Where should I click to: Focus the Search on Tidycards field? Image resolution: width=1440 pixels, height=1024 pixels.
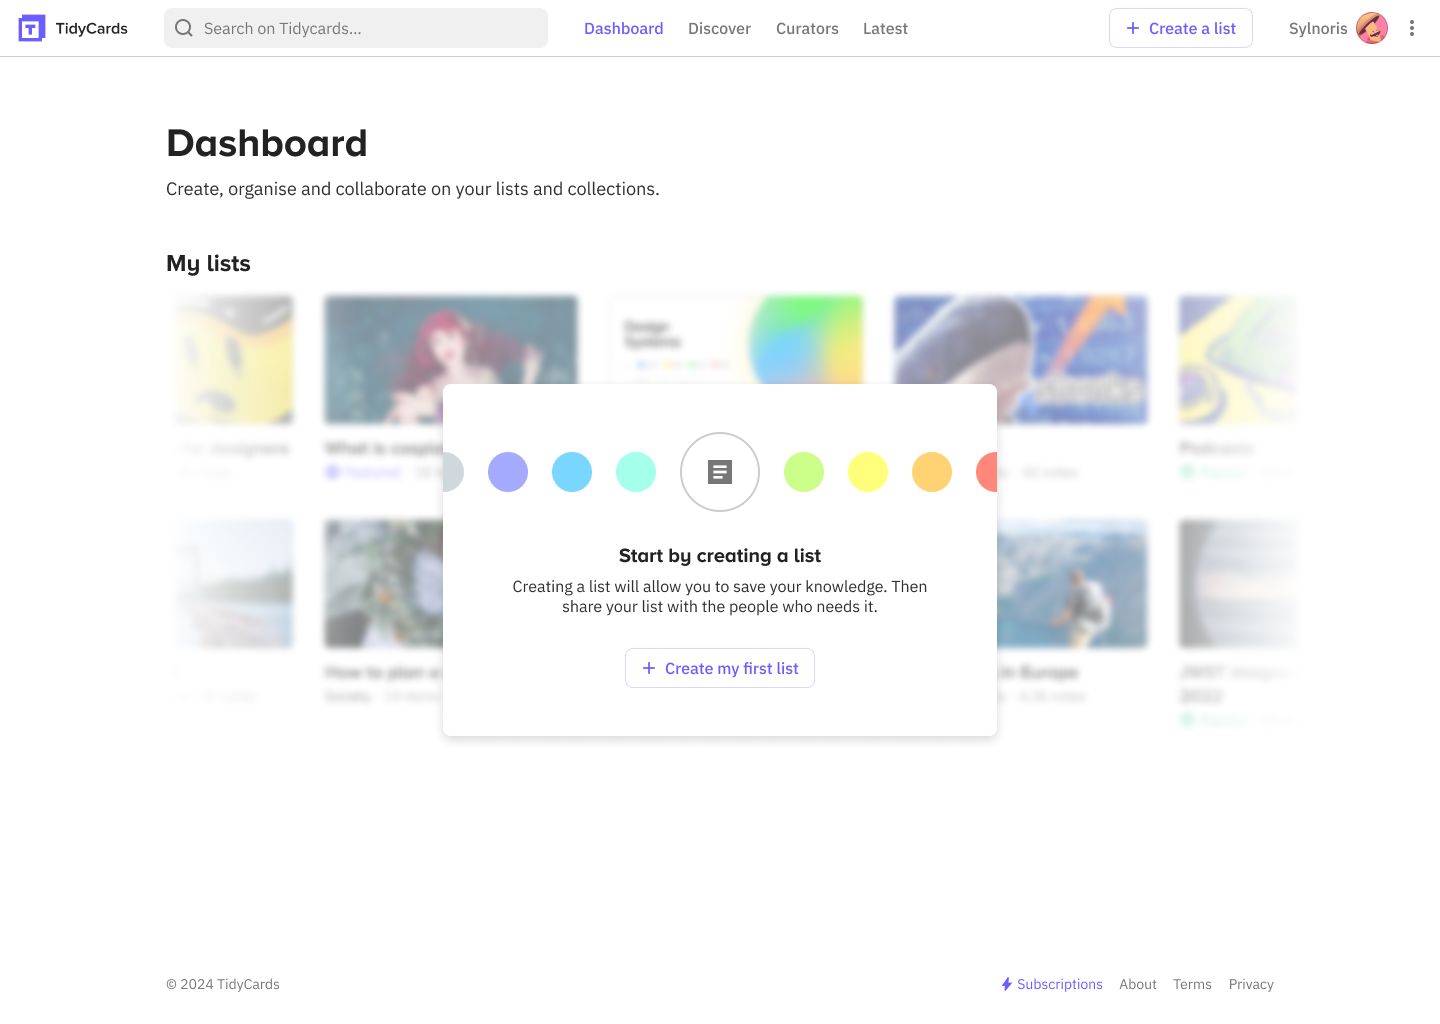coord(356,28)
